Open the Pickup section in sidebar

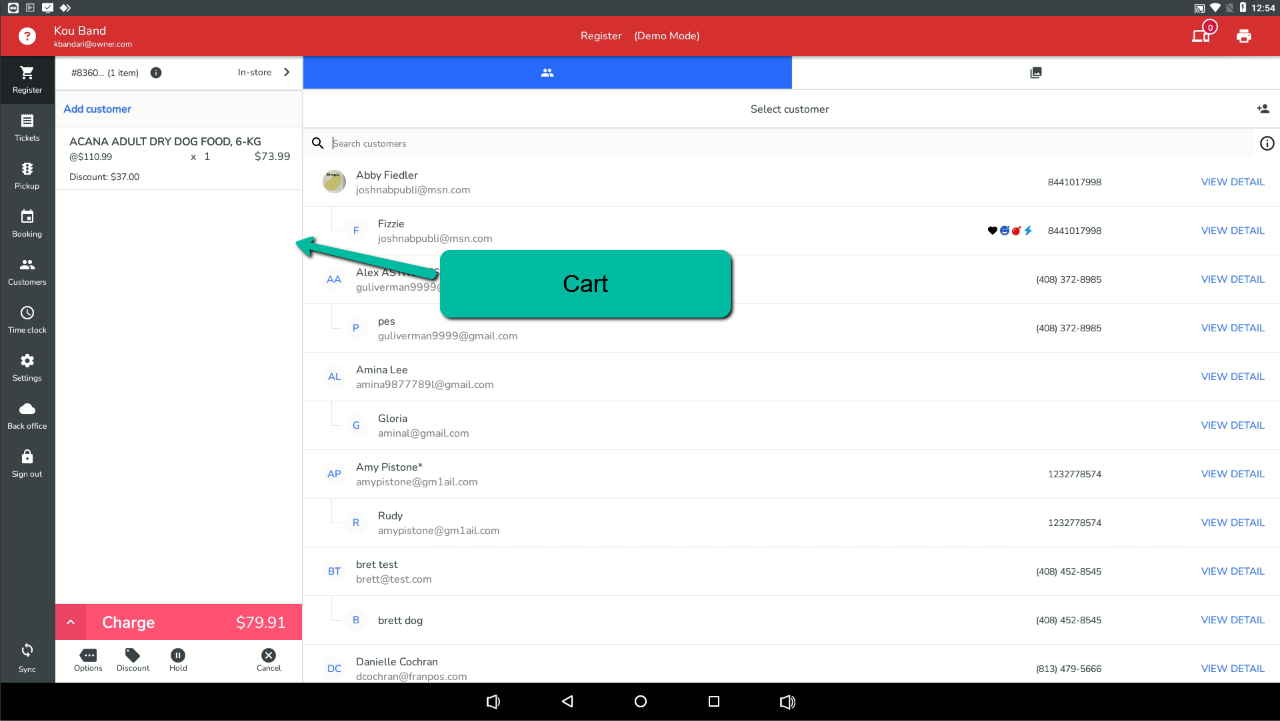click(27, 175)
